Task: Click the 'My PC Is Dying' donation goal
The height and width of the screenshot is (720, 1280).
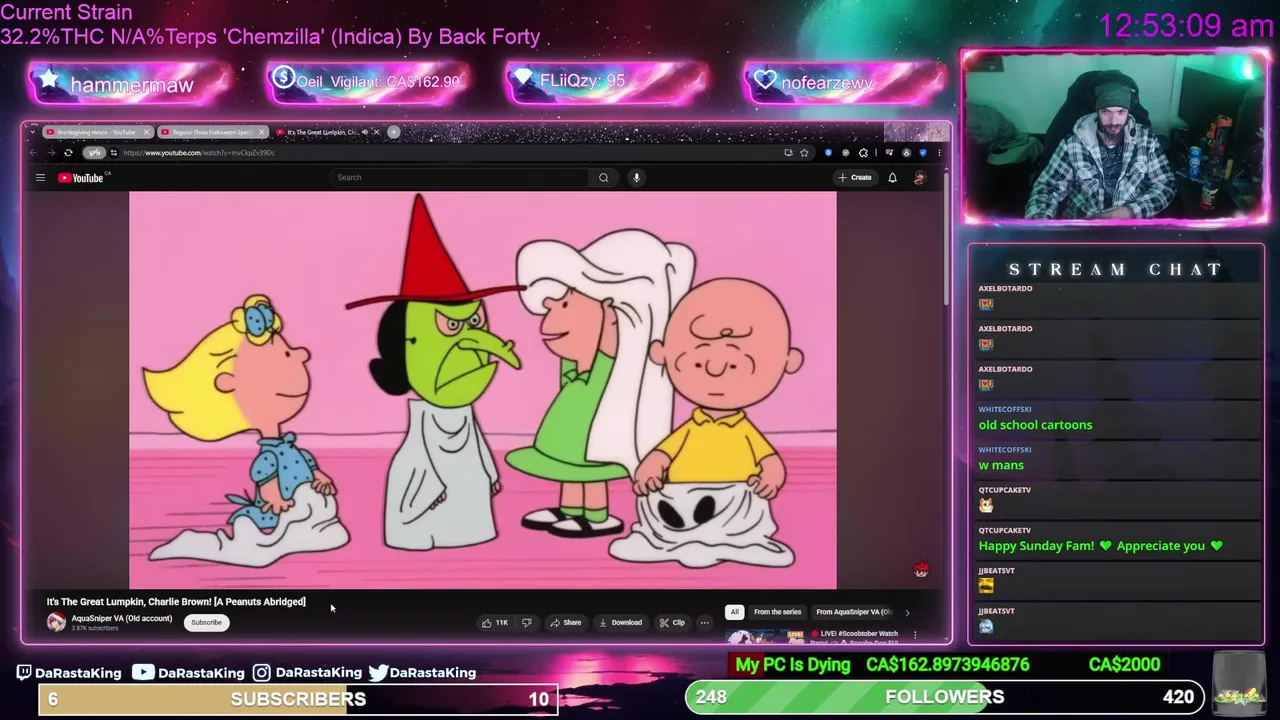Action: click(x=948, y=665)
